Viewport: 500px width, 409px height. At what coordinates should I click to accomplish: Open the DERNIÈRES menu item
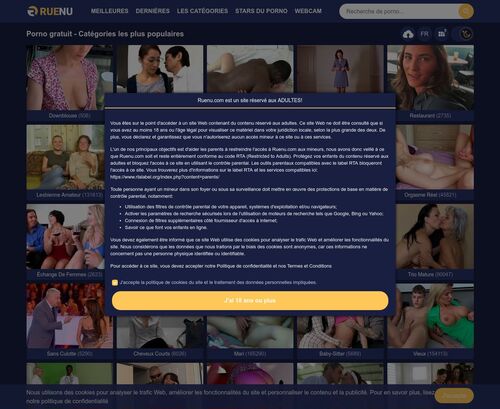[152, 11]
